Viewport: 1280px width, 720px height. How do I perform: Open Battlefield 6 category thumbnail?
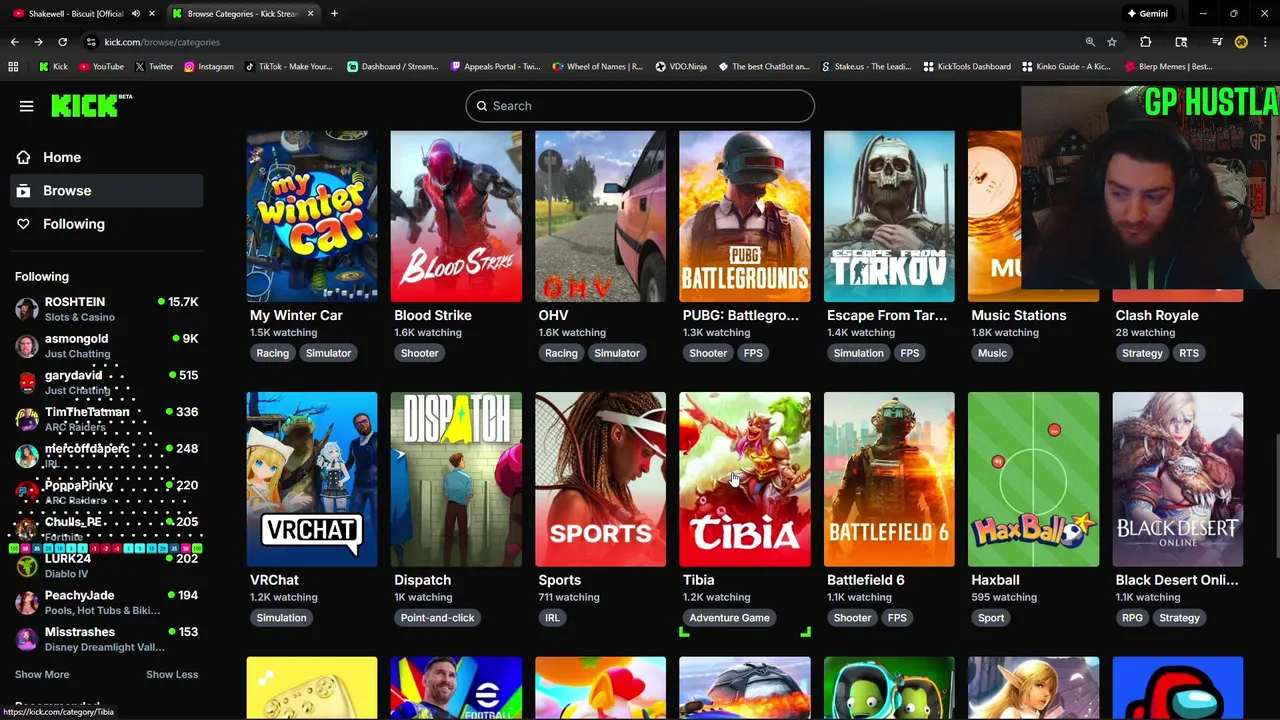(x=889, y=479)
